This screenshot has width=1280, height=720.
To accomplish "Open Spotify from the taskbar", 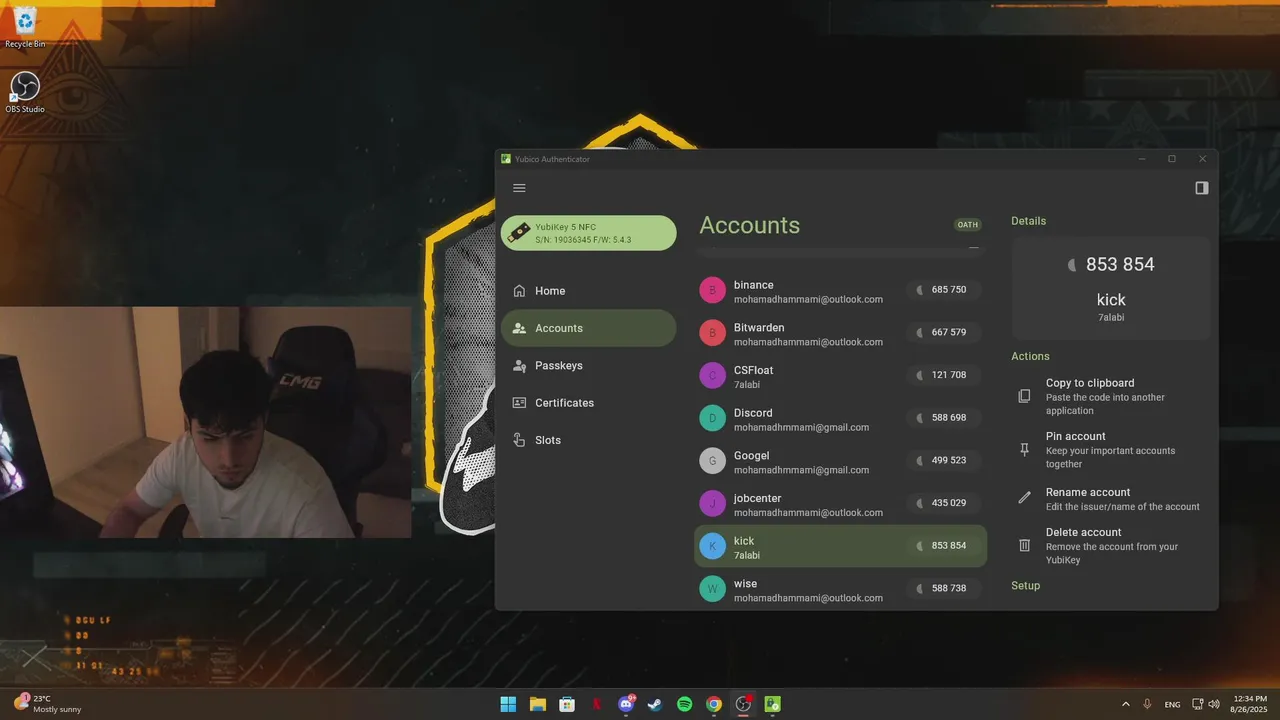I will pyautogui.click(x=684, y=704).
